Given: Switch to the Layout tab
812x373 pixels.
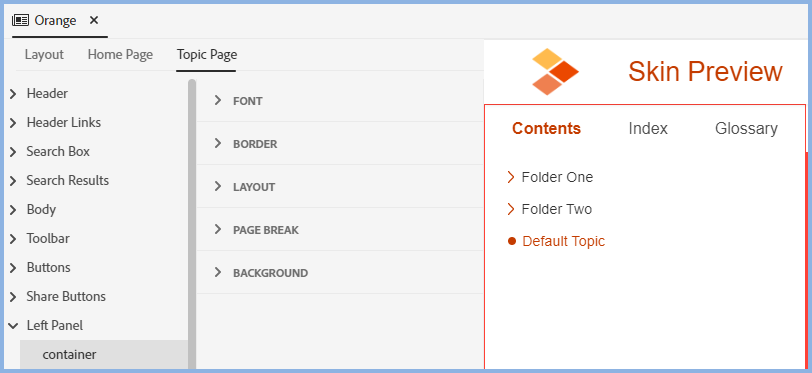Looking at the screenshot, I should point(44,54).
